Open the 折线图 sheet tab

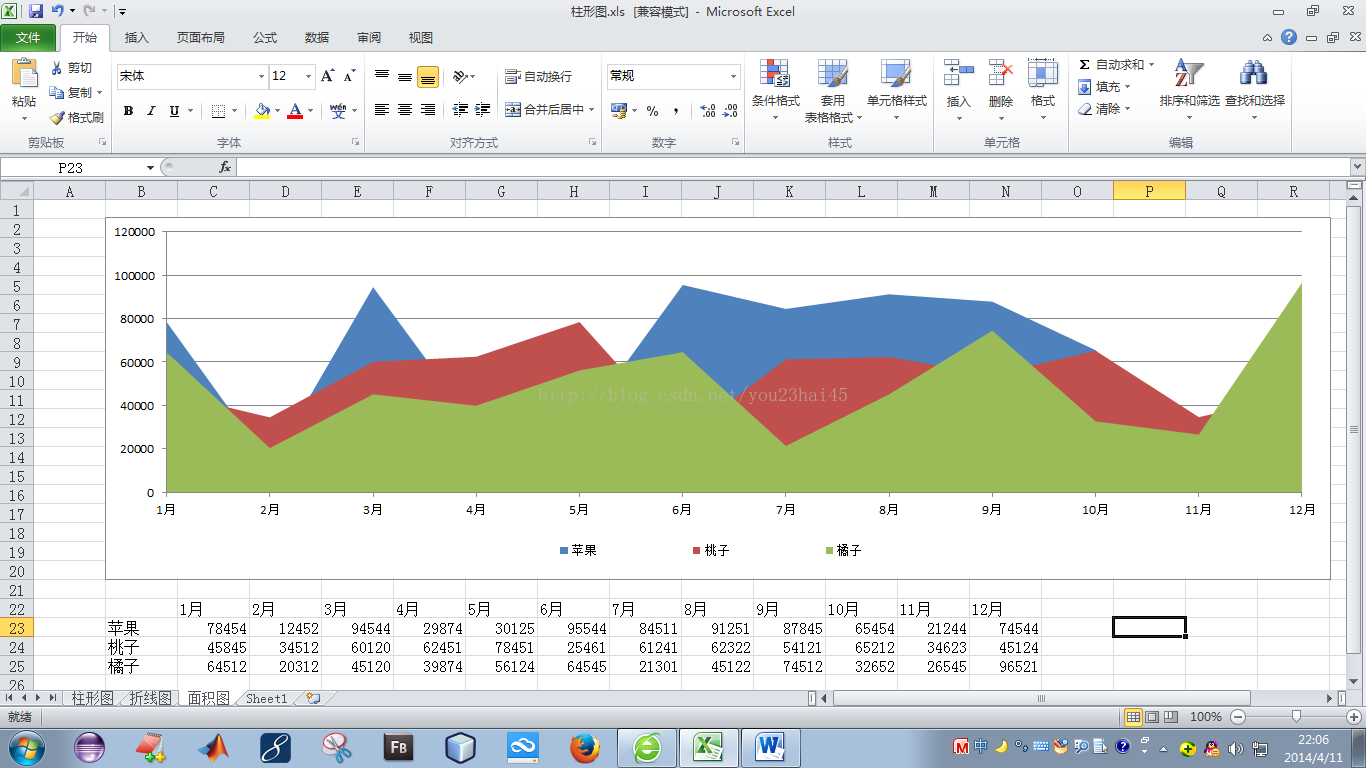click(x=150, y=699)
